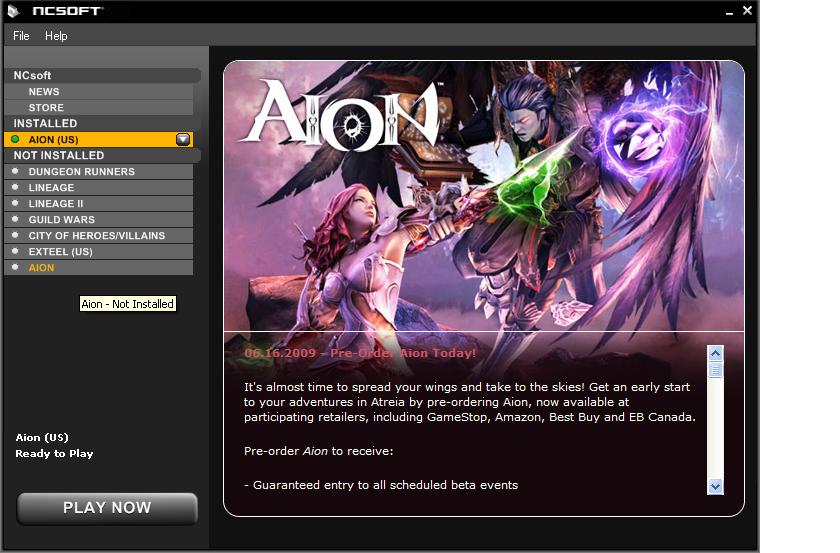Click the news scrollbar thumb
Screen dimensions: 840x553
click(x=715, y=370)
